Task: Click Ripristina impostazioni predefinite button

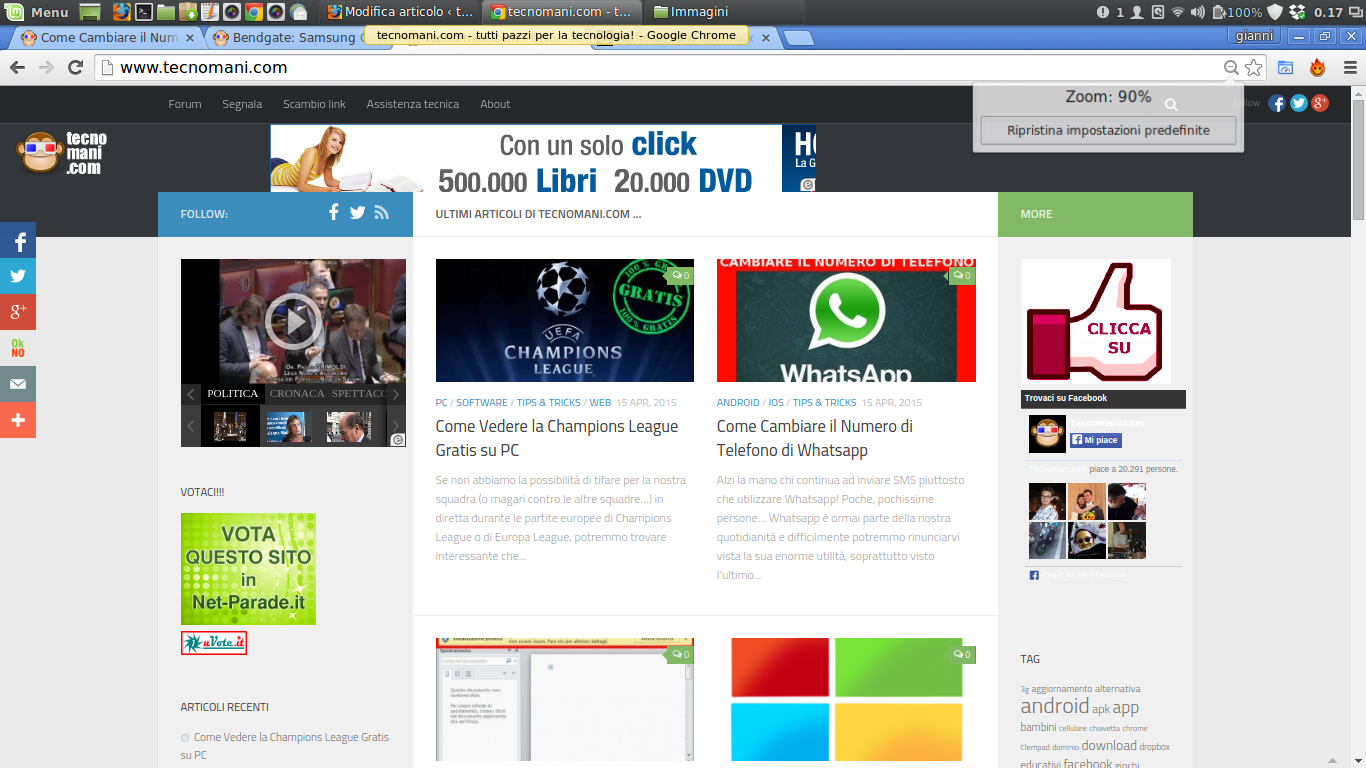Action: click(x=1108, y=130)
